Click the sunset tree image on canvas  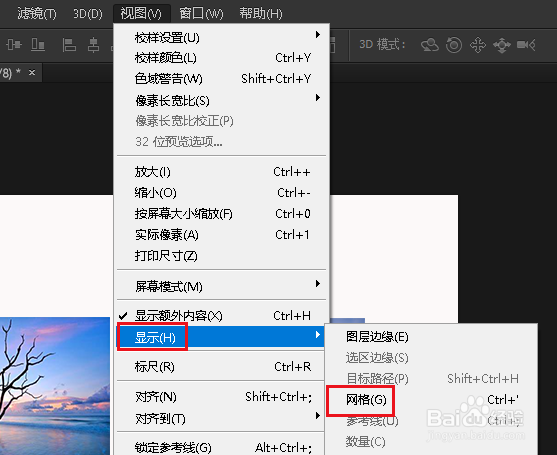[x=55, y=386]
